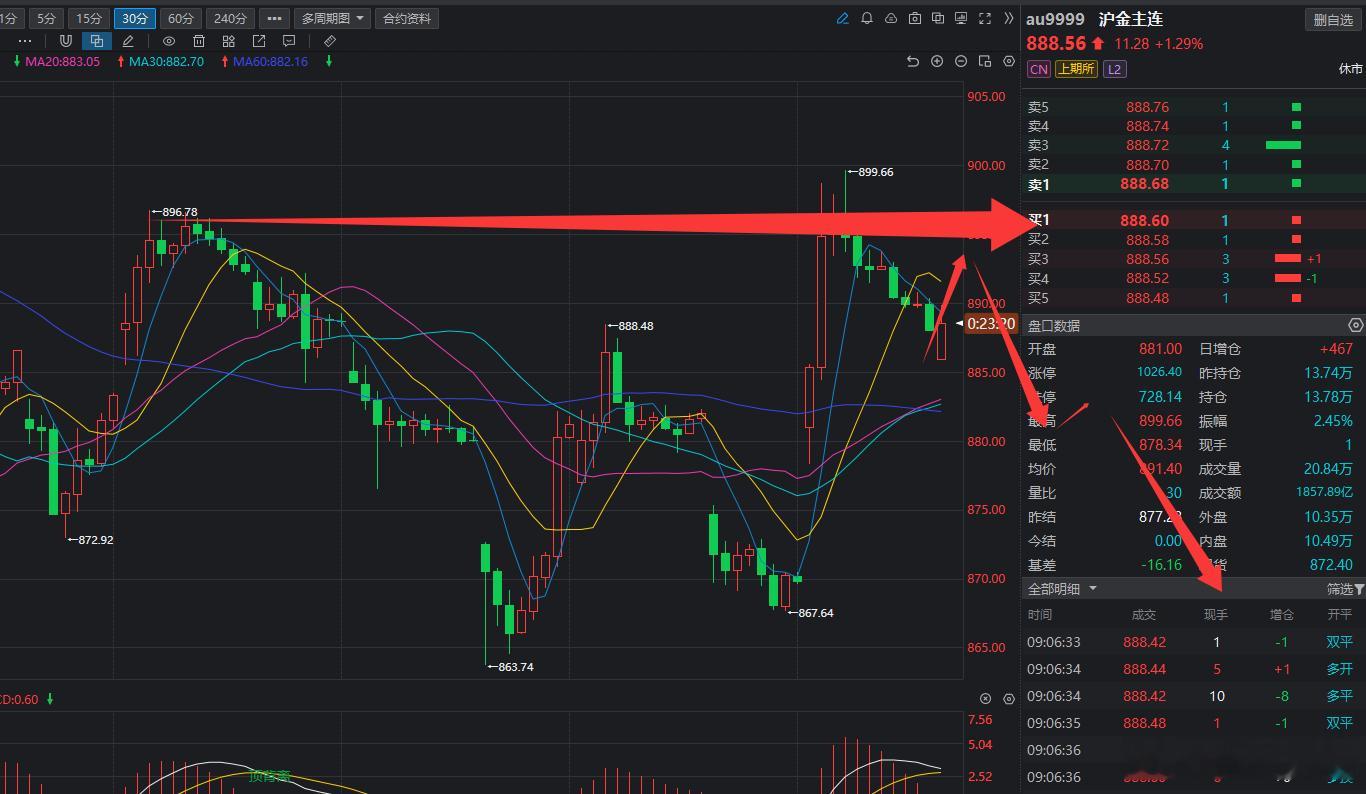Image resolution: width=1366 pixels, height=794 pixels.
Task: Delete drawings with the trash icon
Action: tap(199, 41)
